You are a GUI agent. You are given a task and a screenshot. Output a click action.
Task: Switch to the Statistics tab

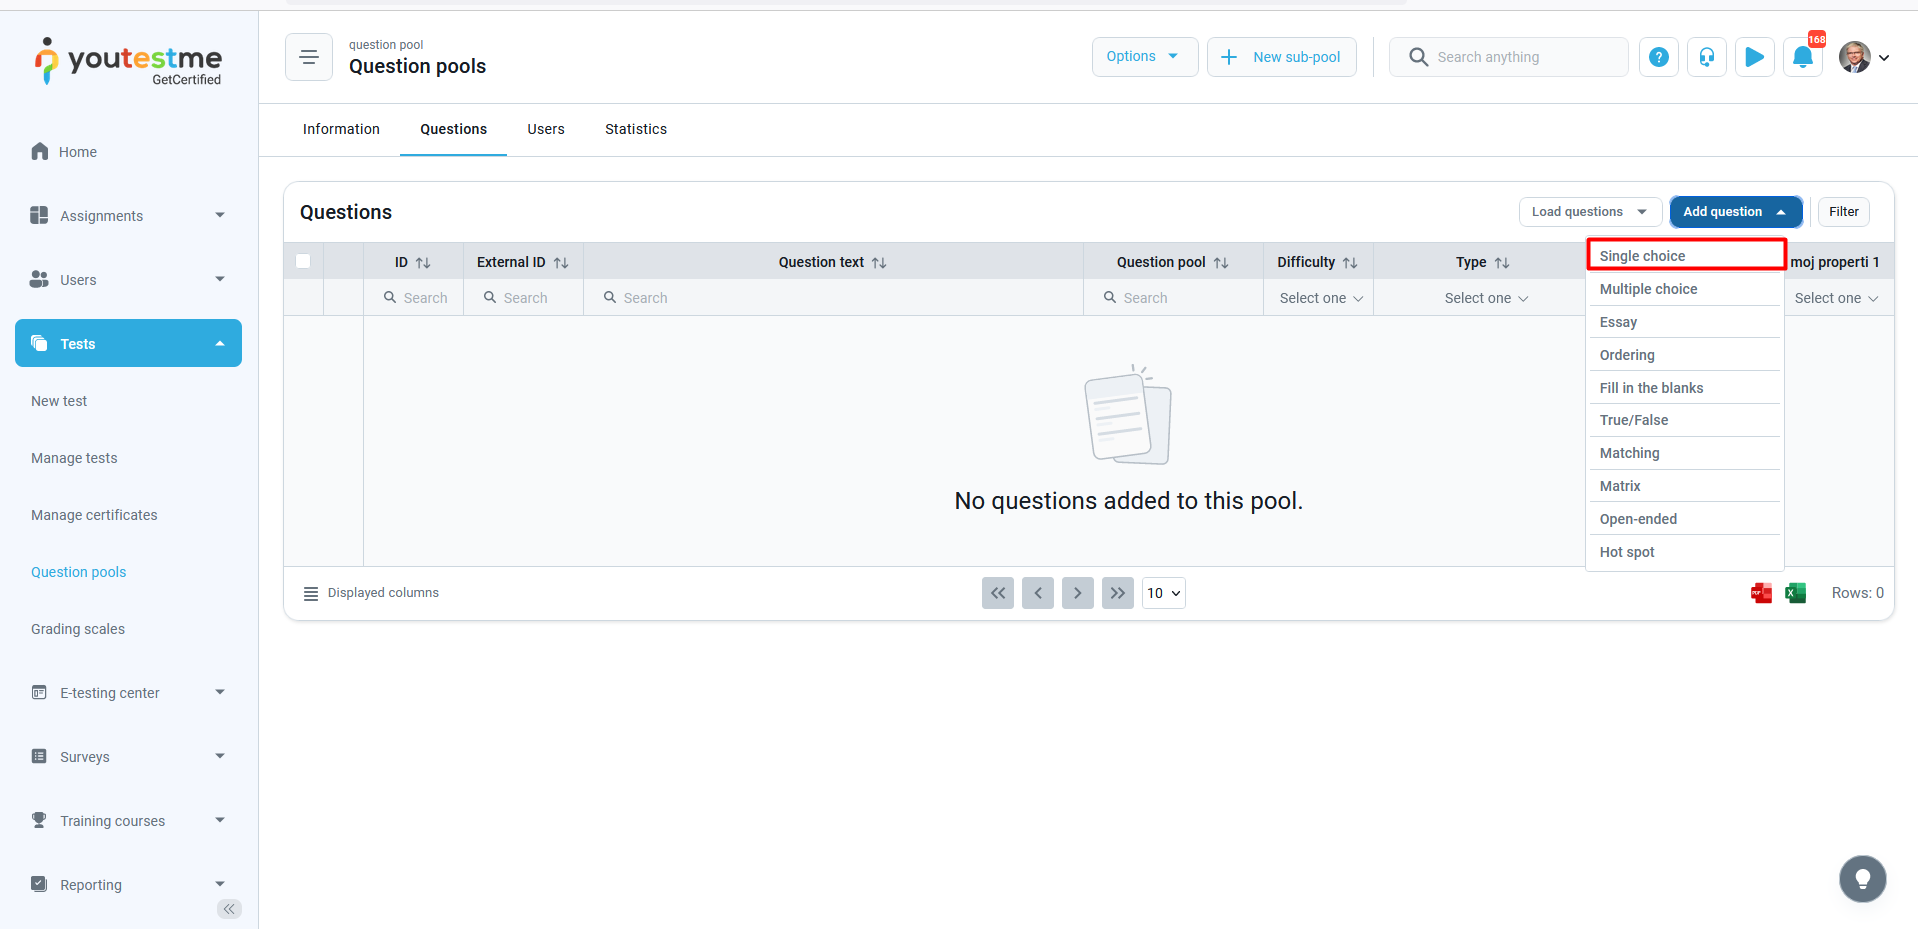635,129
